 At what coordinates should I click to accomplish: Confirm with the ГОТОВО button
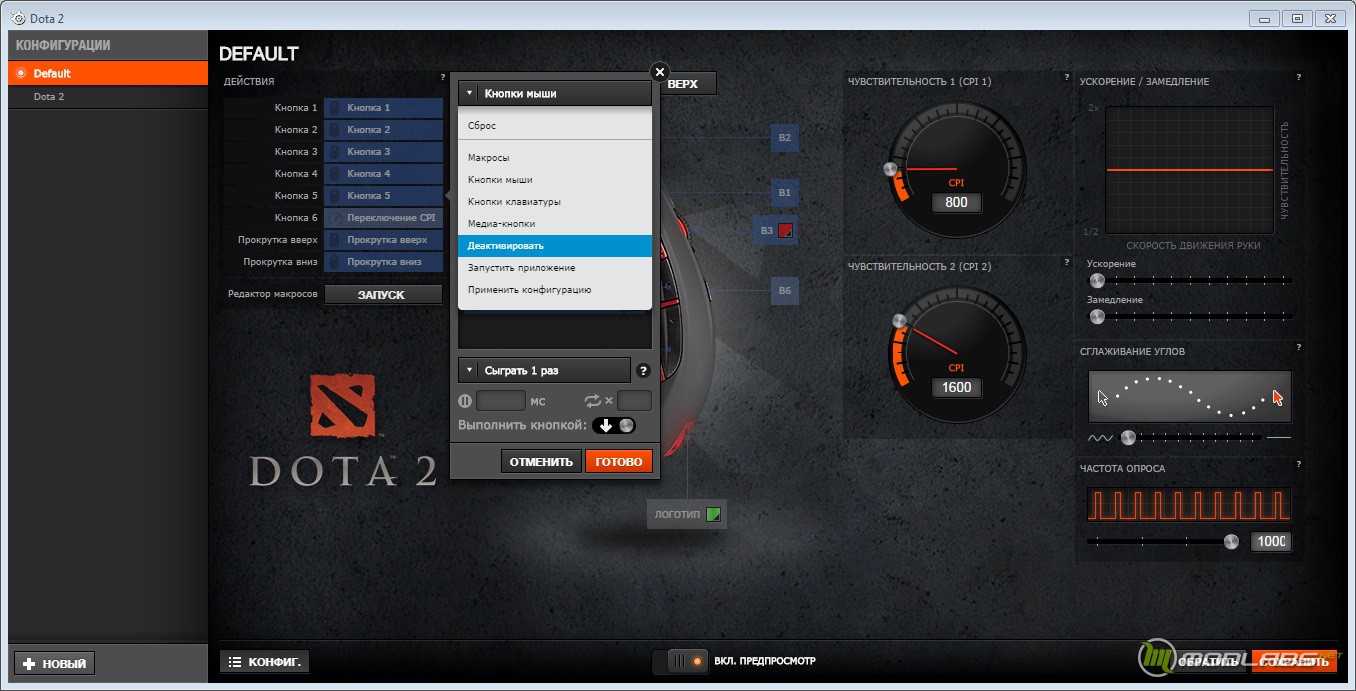619,461
